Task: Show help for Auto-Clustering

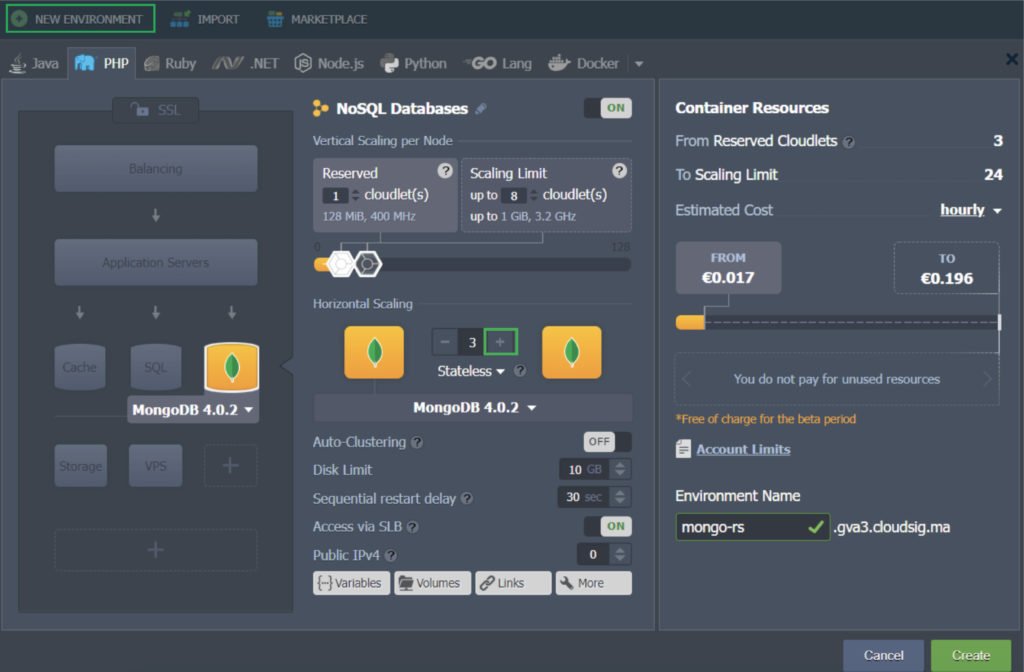Action: click(417, 443)
